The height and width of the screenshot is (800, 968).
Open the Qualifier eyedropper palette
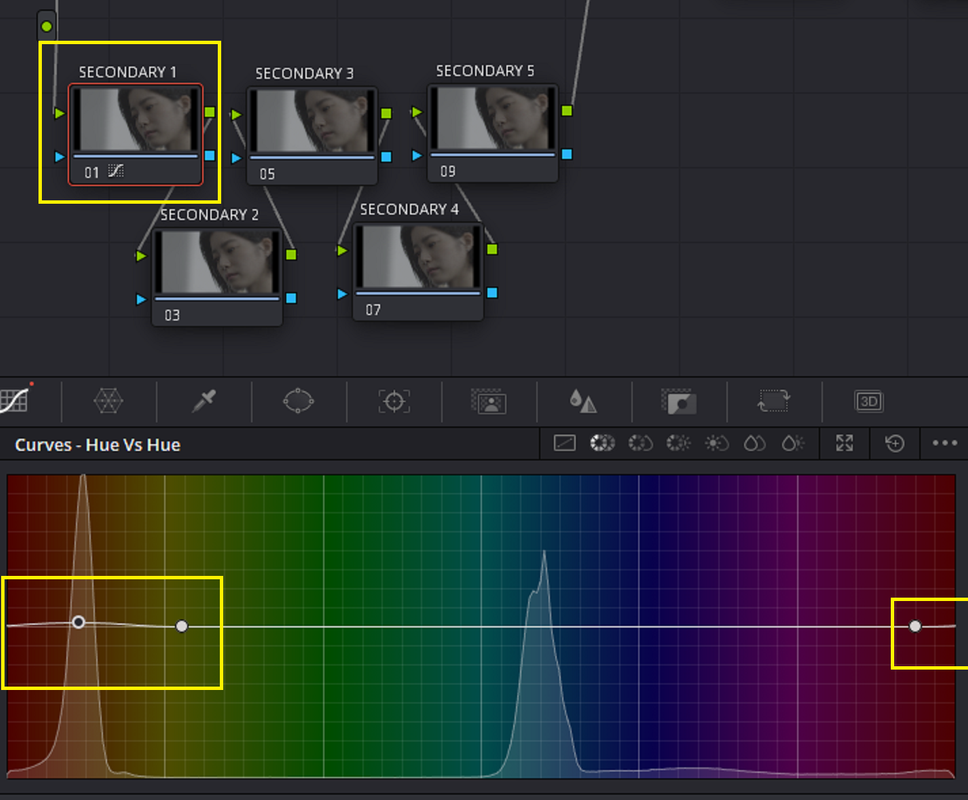coord(204,401)
